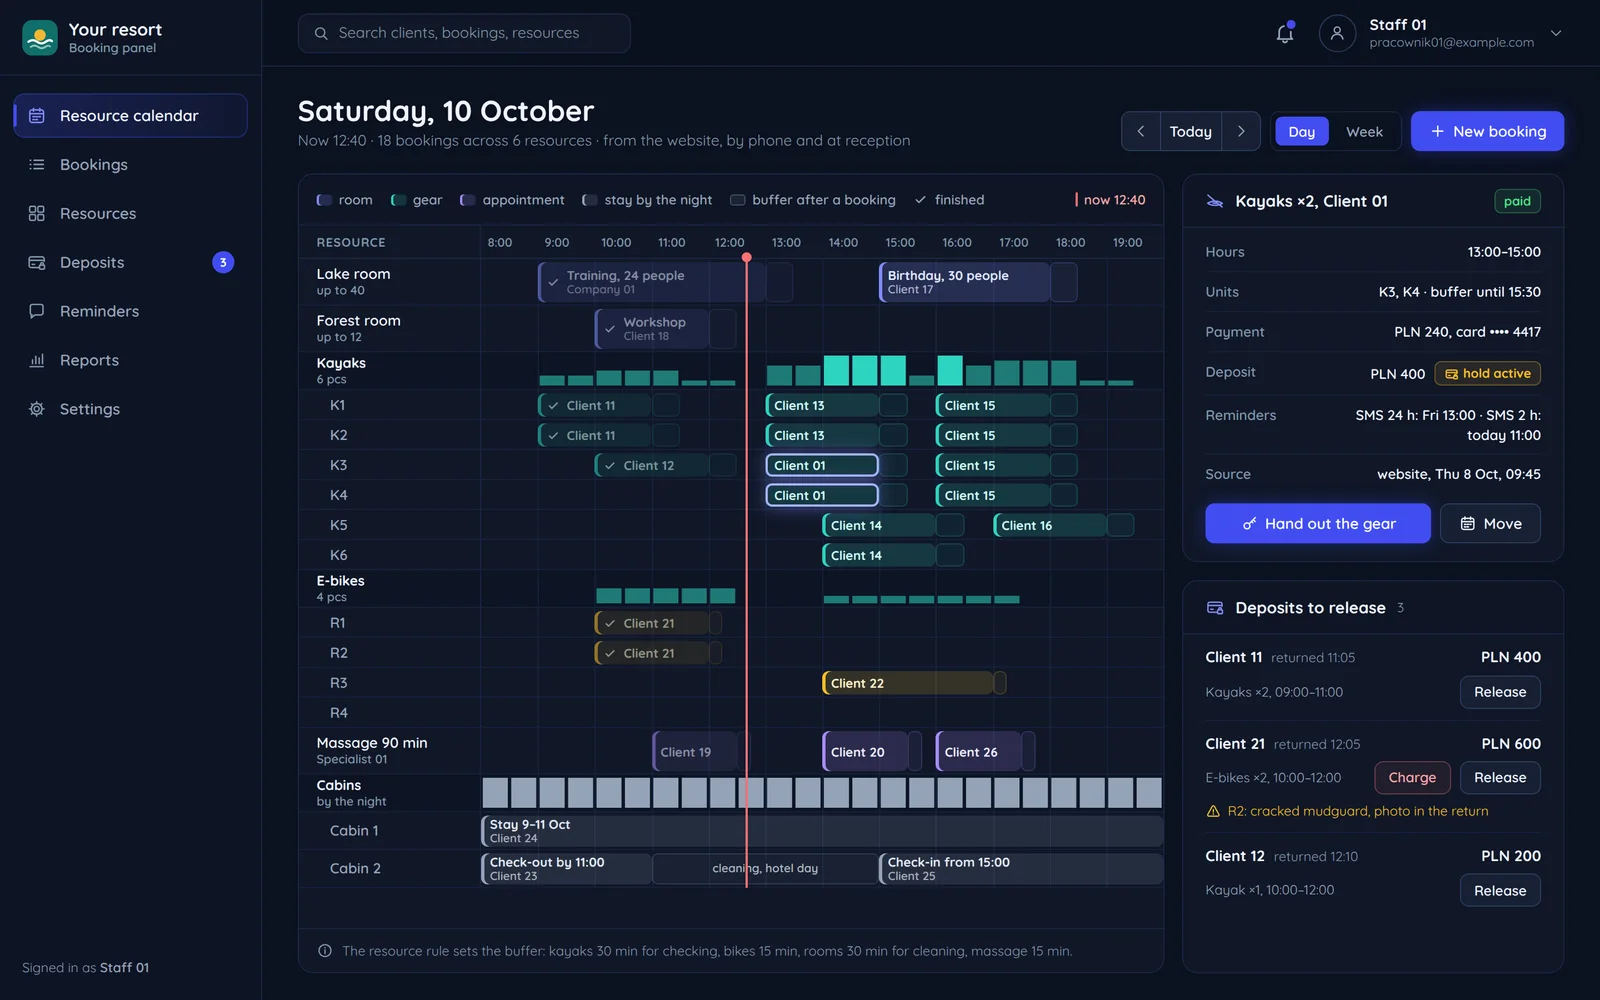This screenshot has height=1000, width=1600.
Task: Open the Resources sidebar item
Action: coord(130,214)
